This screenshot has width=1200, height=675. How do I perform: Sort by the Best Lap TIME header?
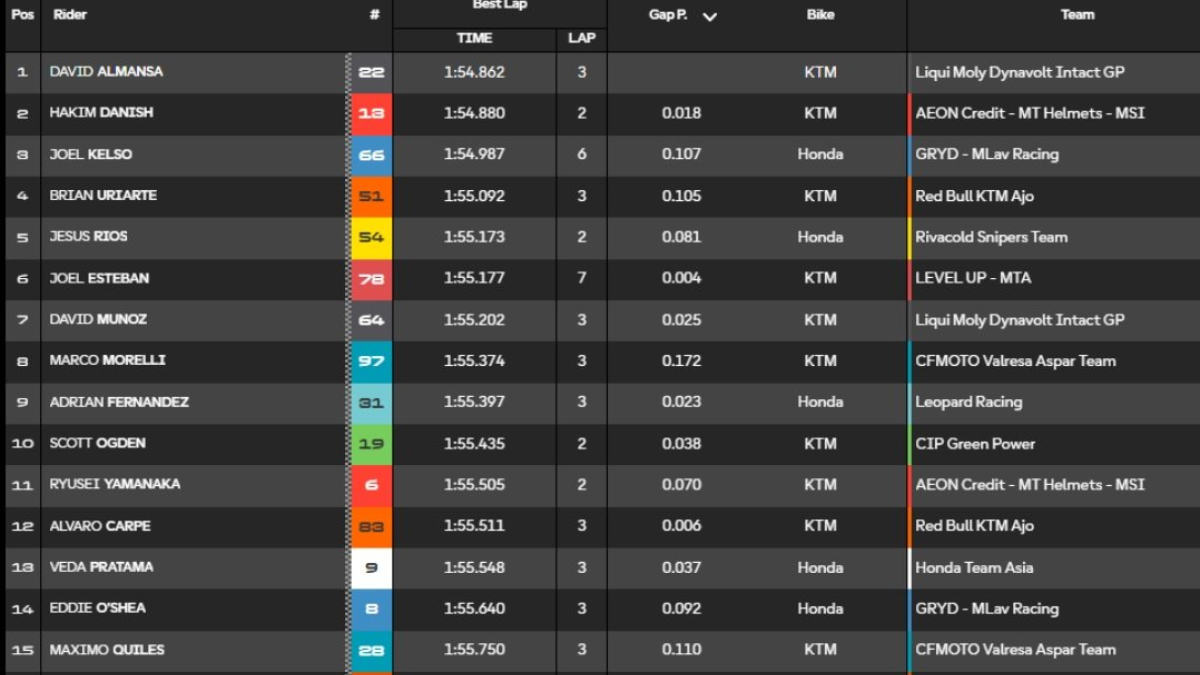pos(474,38)
